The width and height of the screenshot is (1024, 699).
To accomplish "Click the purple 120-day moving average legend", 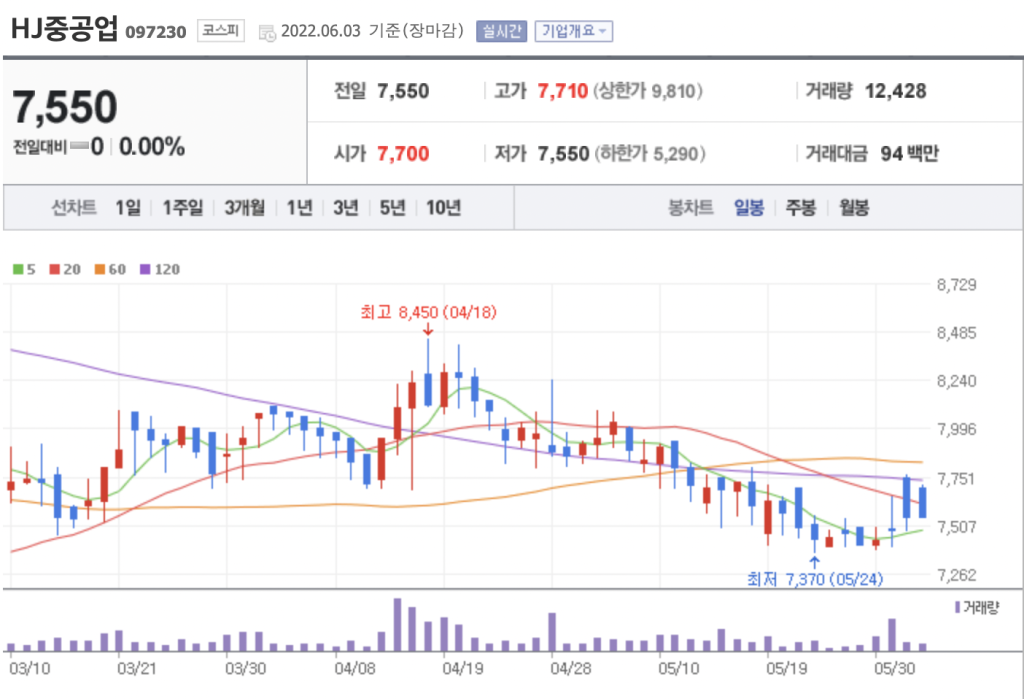I will (x=158, y=269).
